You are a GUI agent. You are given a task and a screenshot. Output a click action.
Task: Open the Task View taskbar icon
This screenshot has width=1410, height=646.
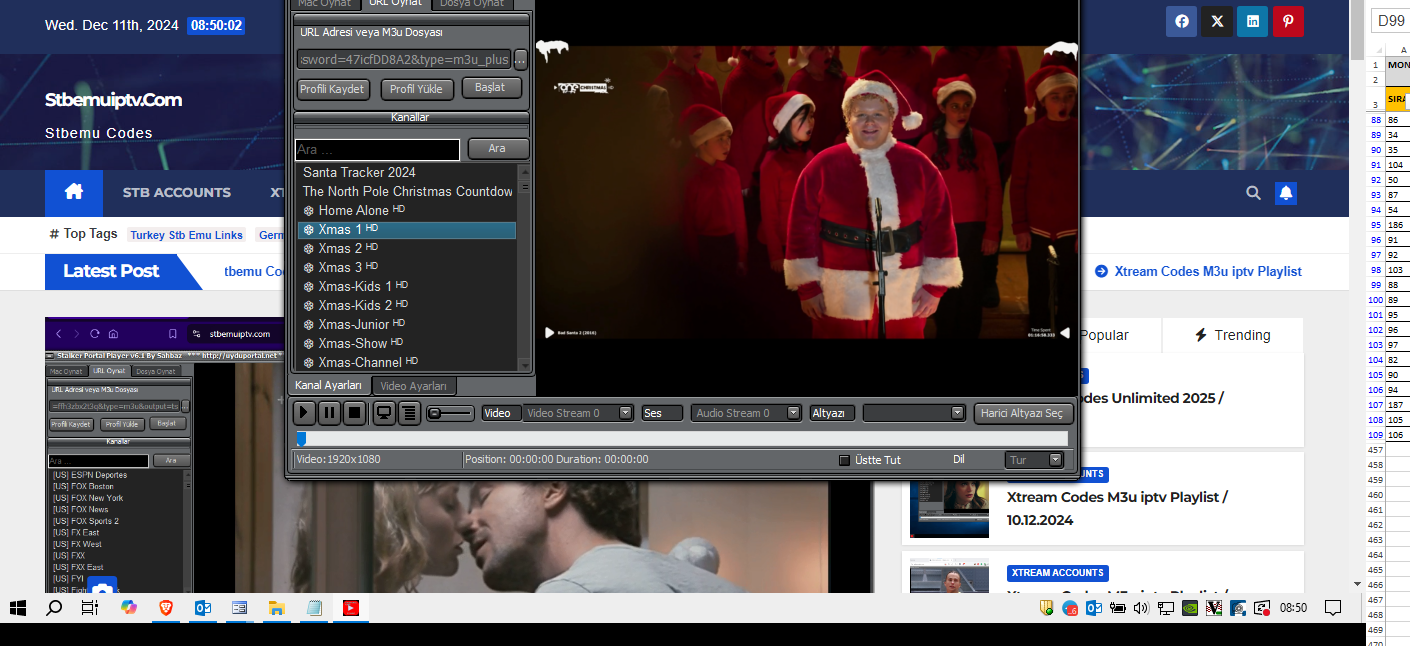coord(90,608)
